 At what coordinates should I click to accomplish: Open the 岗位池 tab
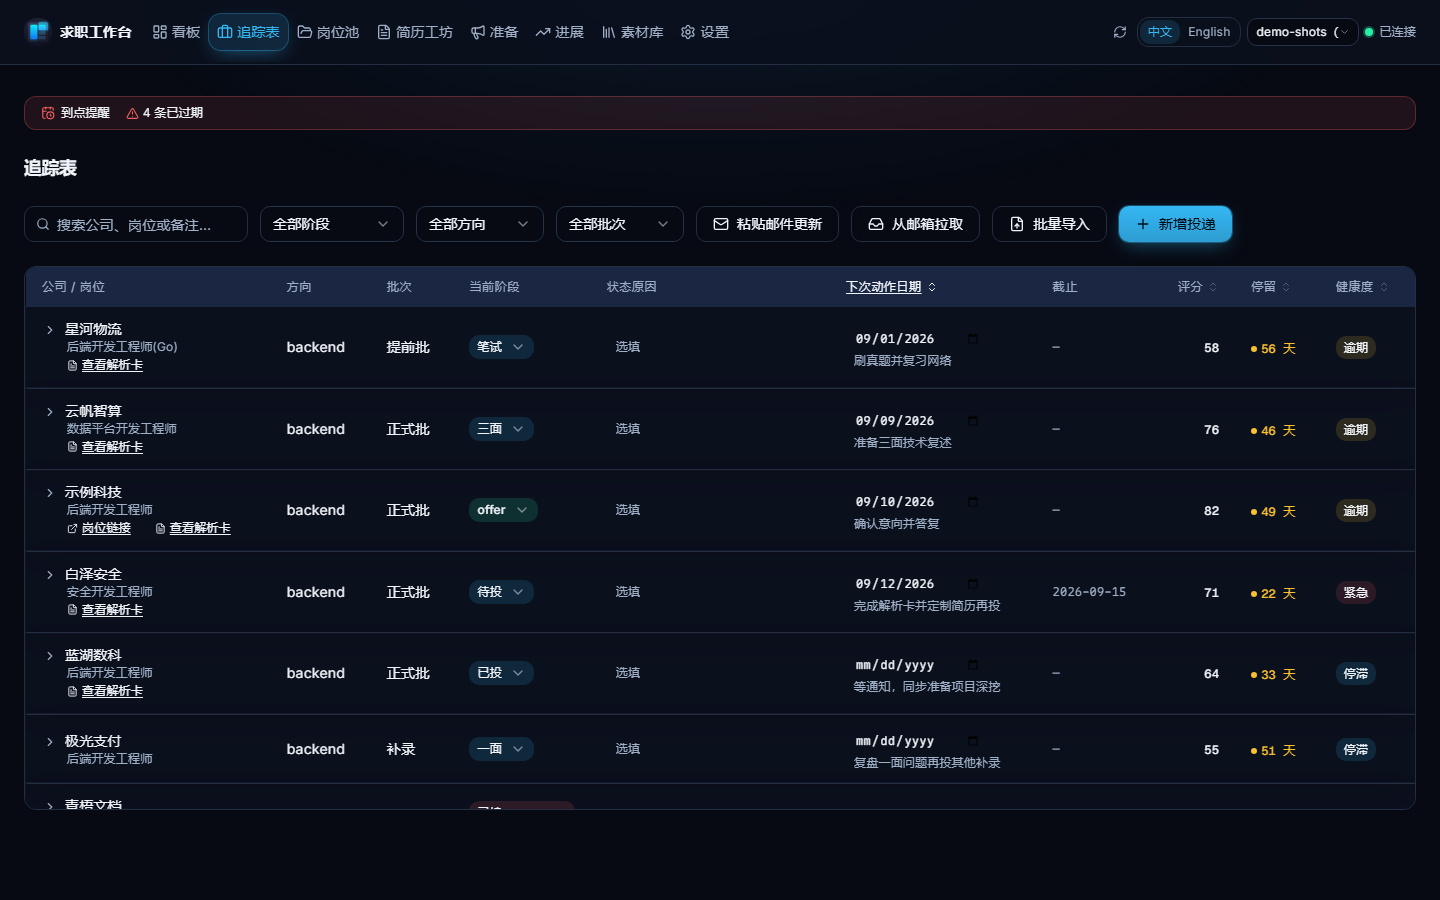[x=328, y=32]
